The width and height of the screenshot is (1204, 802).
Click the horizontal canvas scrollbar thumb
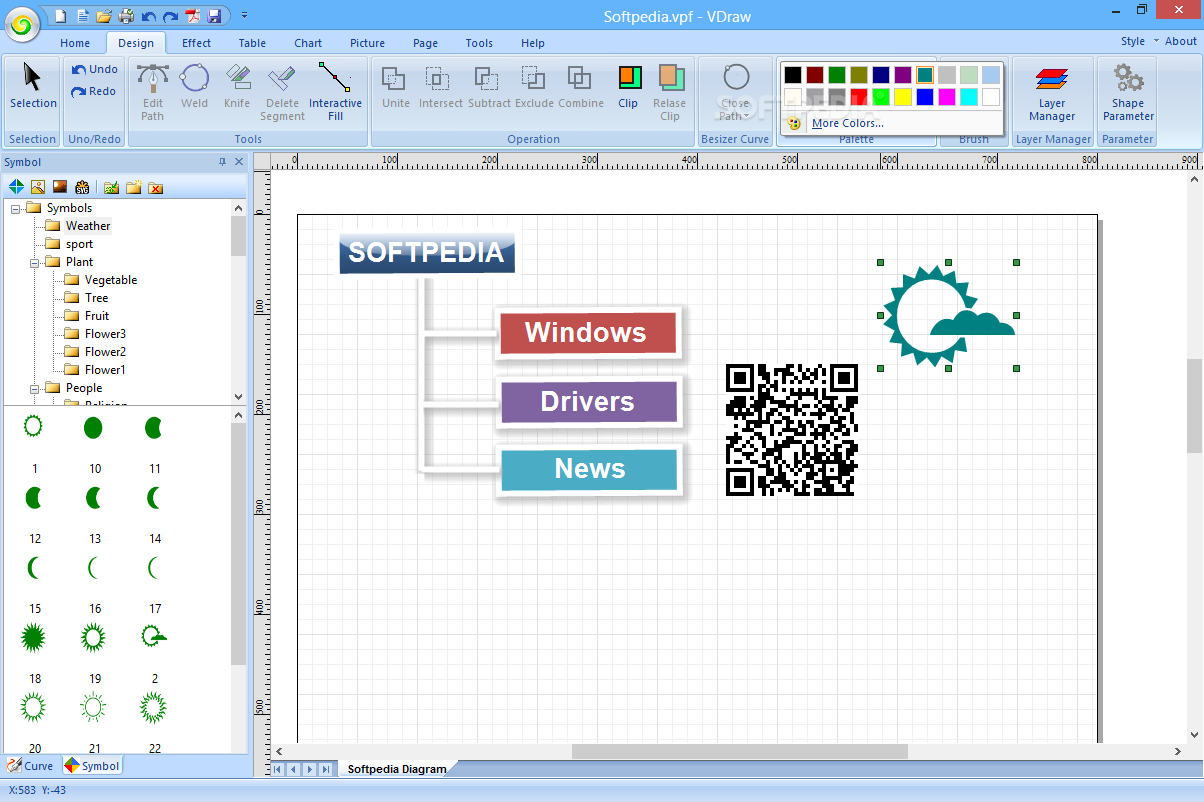[x=739, y=751]
